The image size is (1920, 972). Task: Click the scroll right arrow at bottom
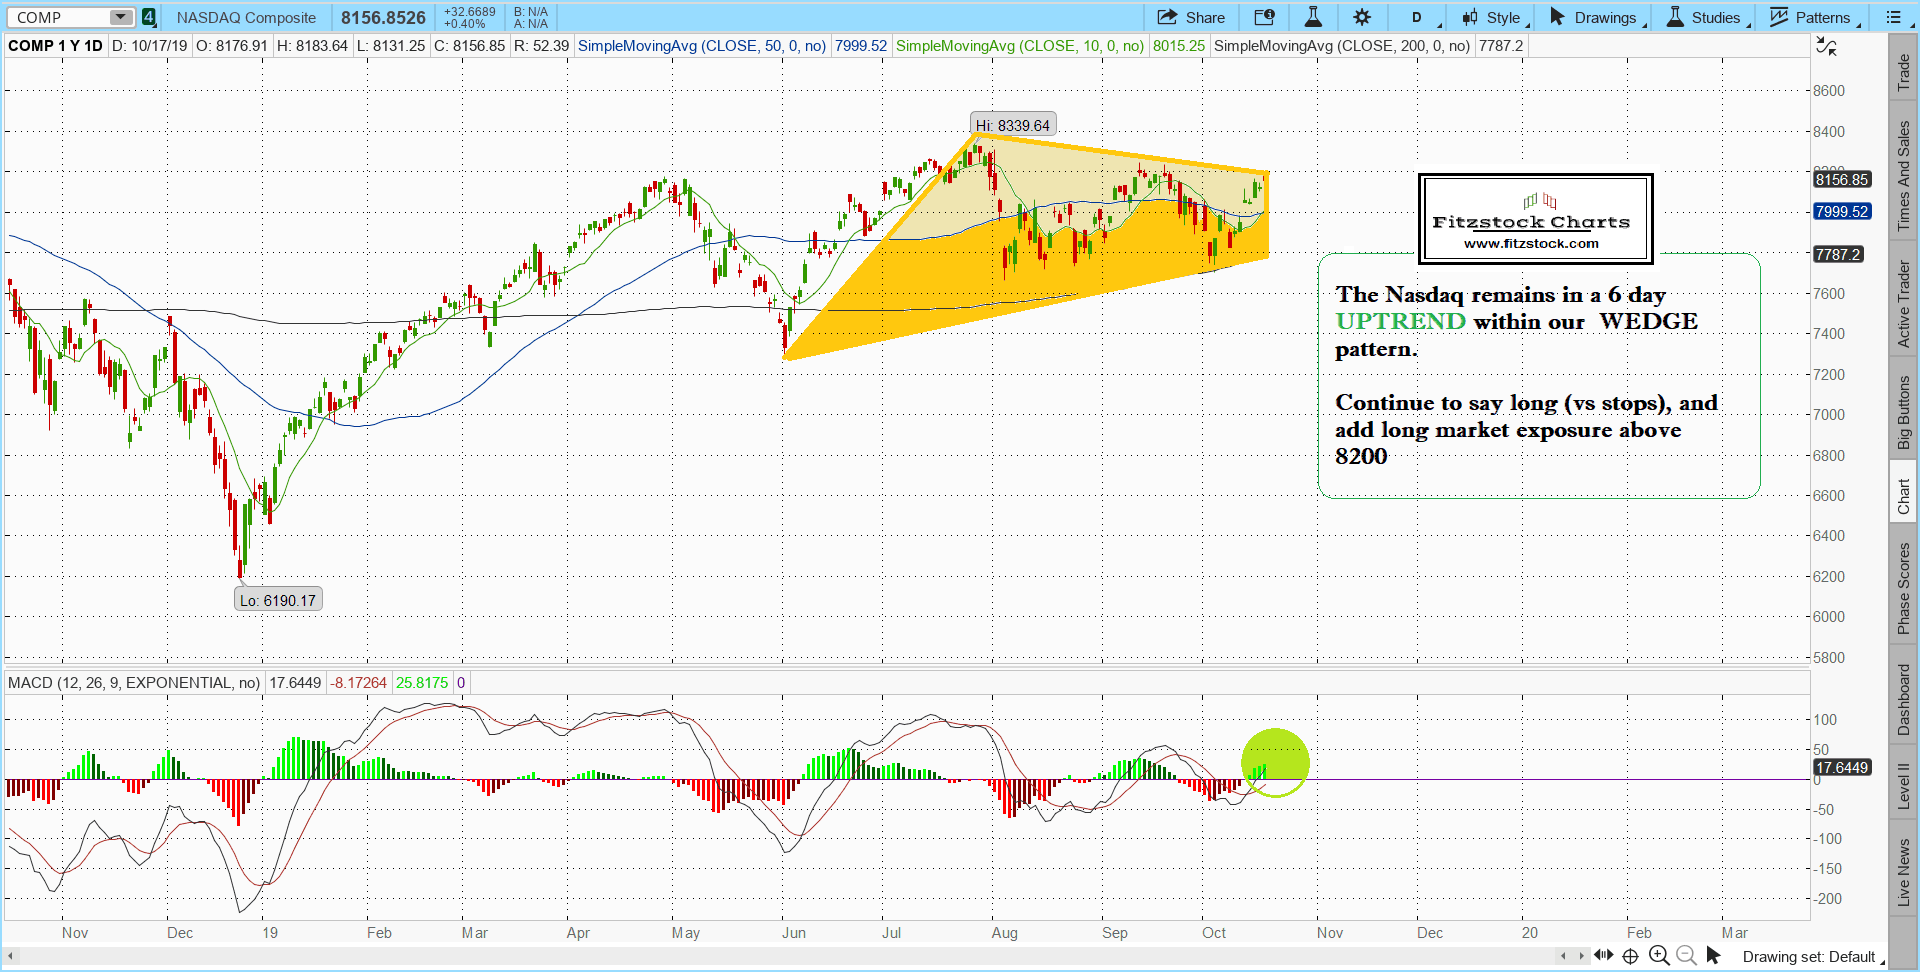[x=1581, y=956]
